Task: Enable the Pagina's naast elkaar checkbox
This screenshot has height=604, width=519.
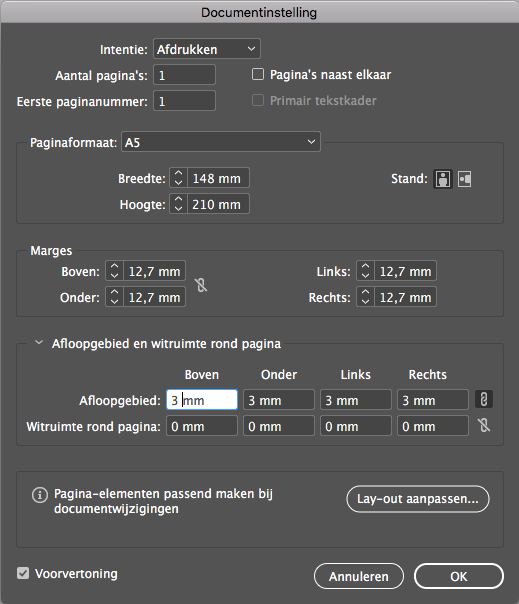Action: point(258,74)
